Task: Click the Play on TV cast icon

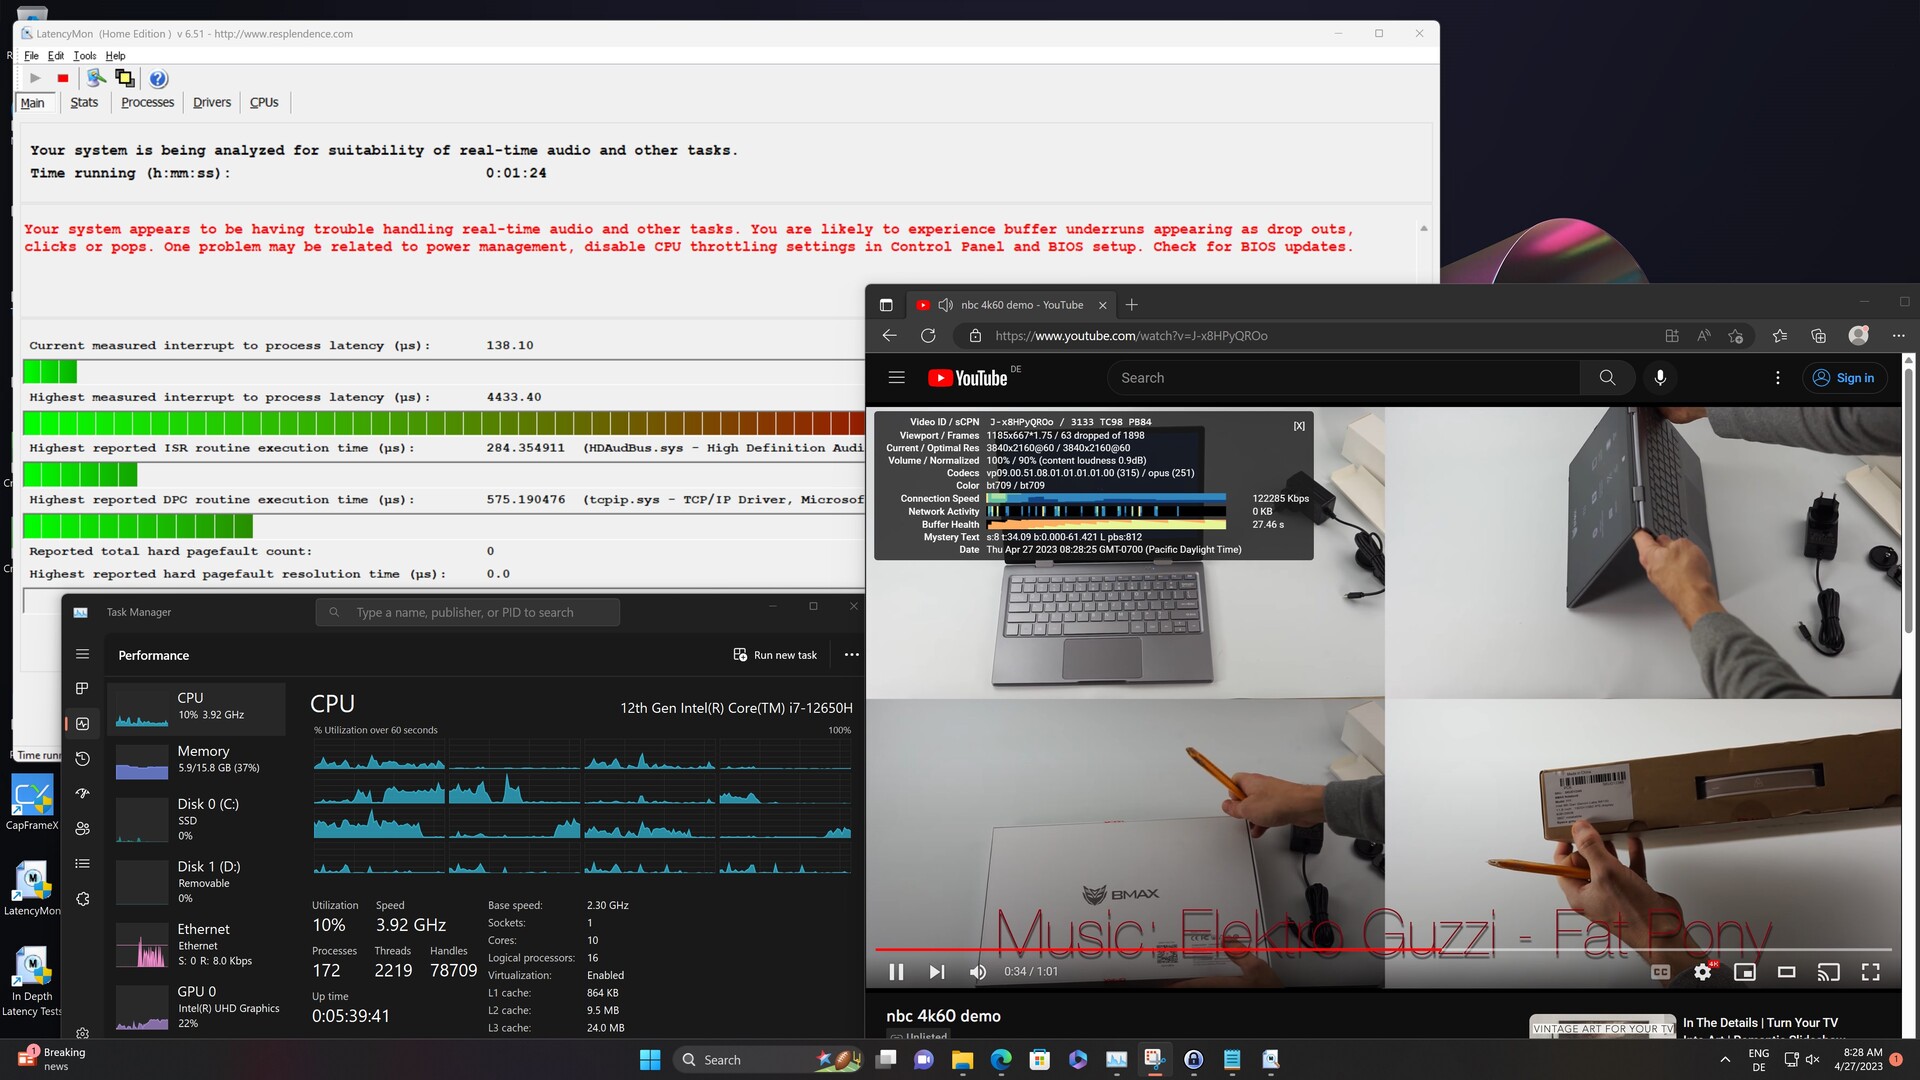Action: click(1828, 971)
